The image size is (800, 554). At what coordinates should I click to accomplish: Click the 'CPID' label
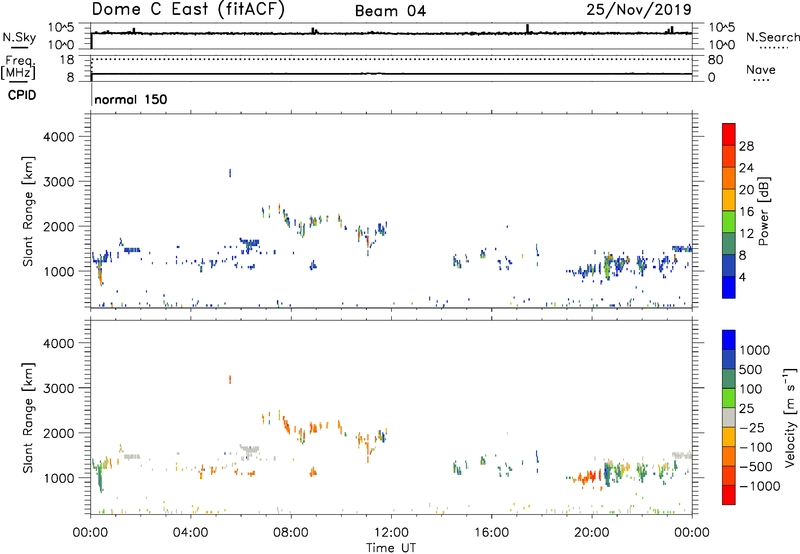tap(22, 95)
